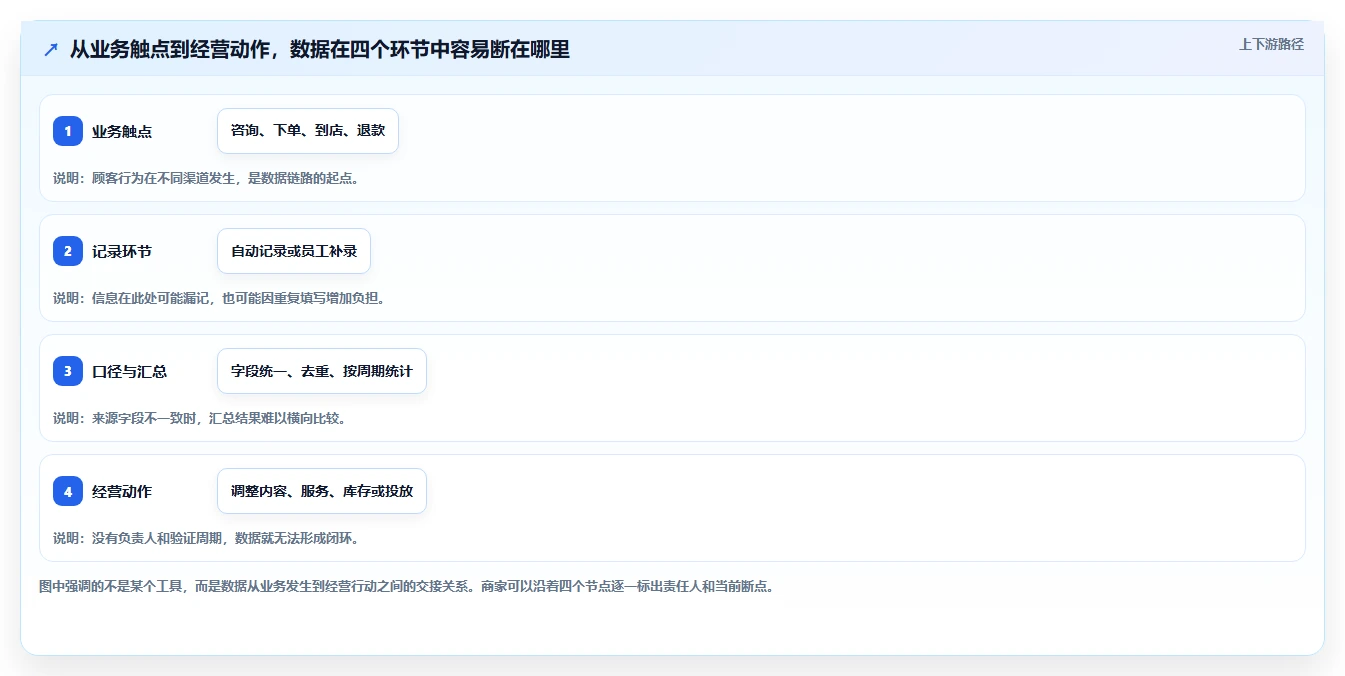
Task: Select the 咨询、下单、到店、退款 chip
Action: click(x=308, y=131)
